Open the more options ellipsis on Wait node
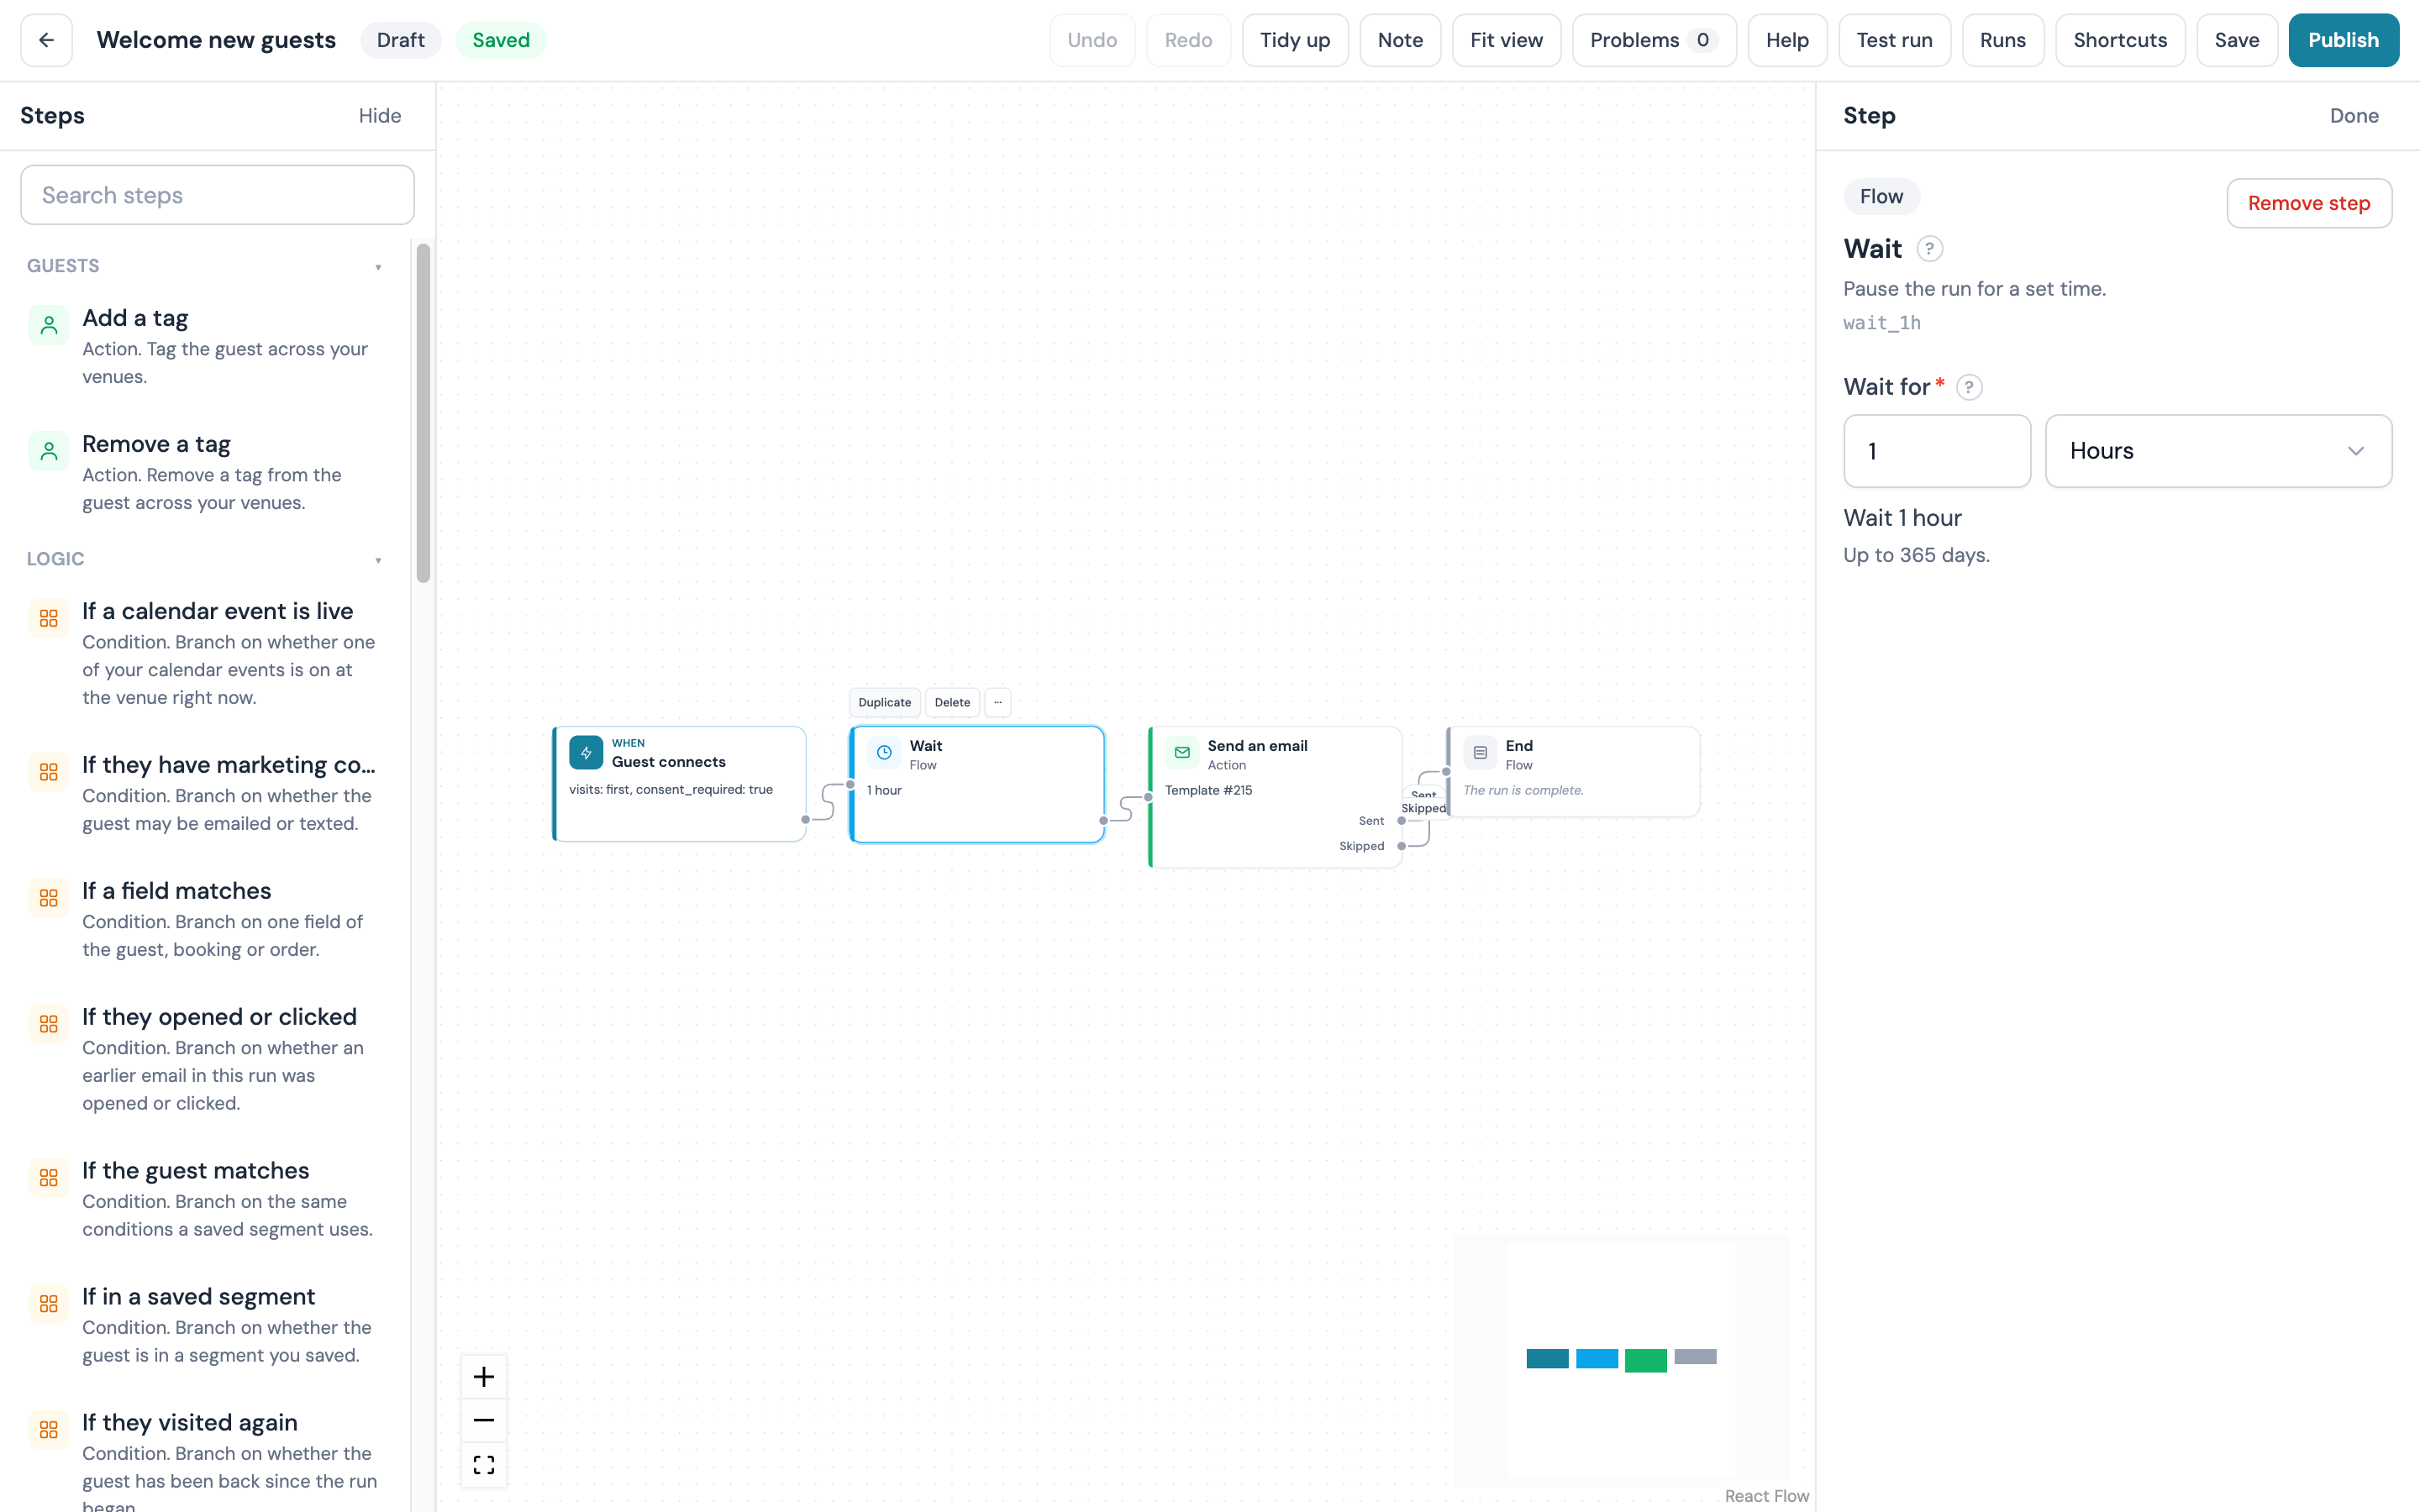This screenshot has height=1512, width=2420. click(997, 702)
